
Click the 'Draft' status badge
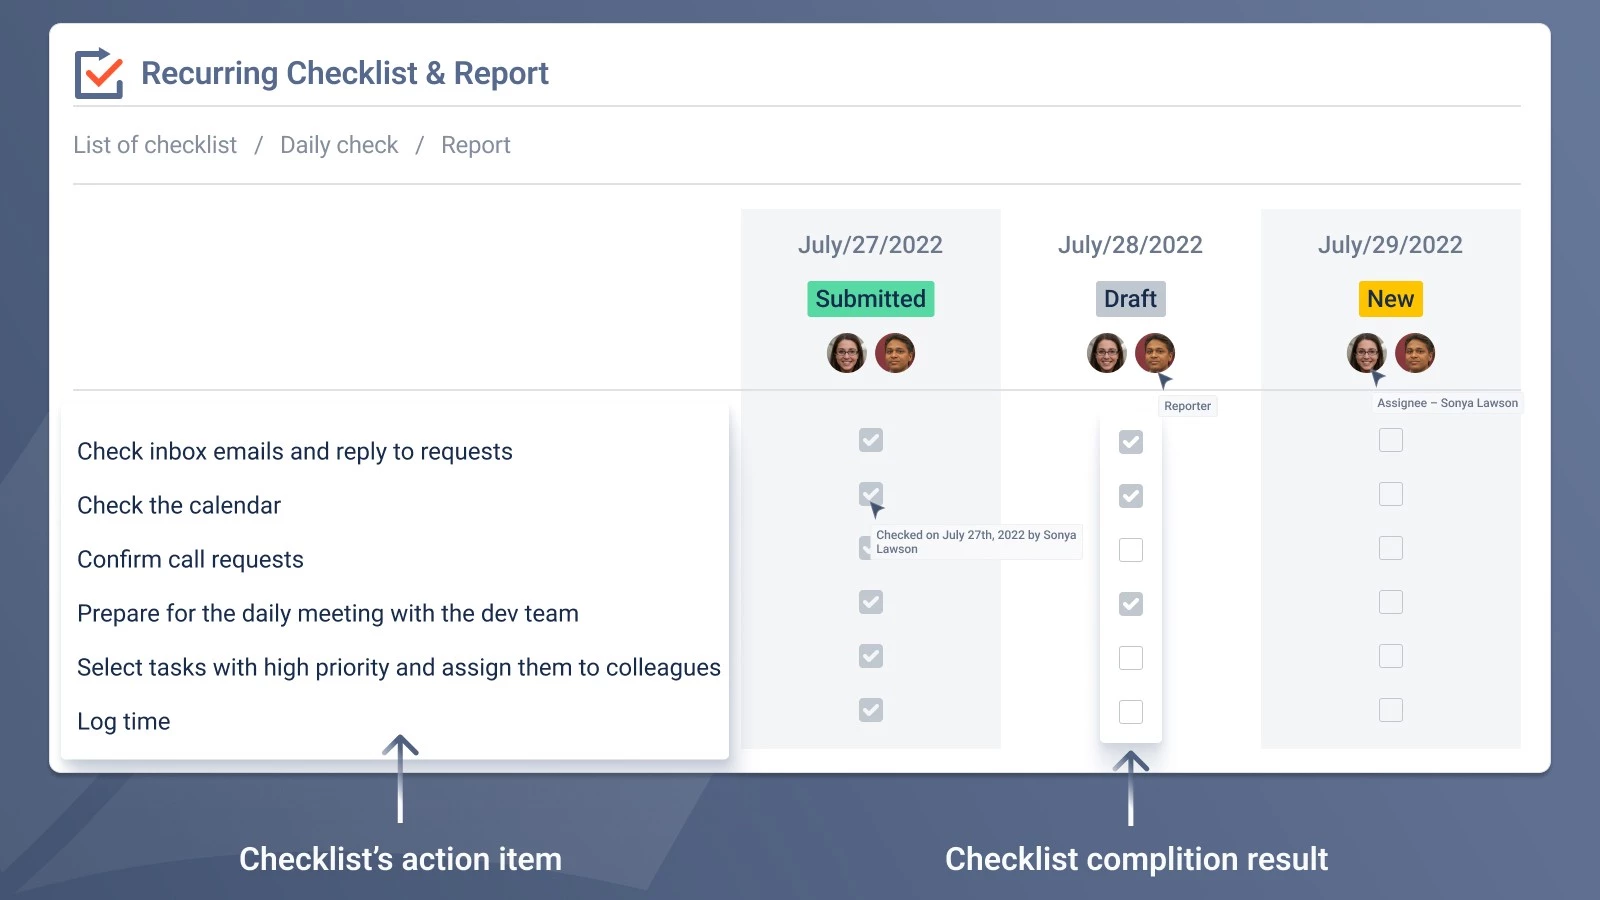1130,298
